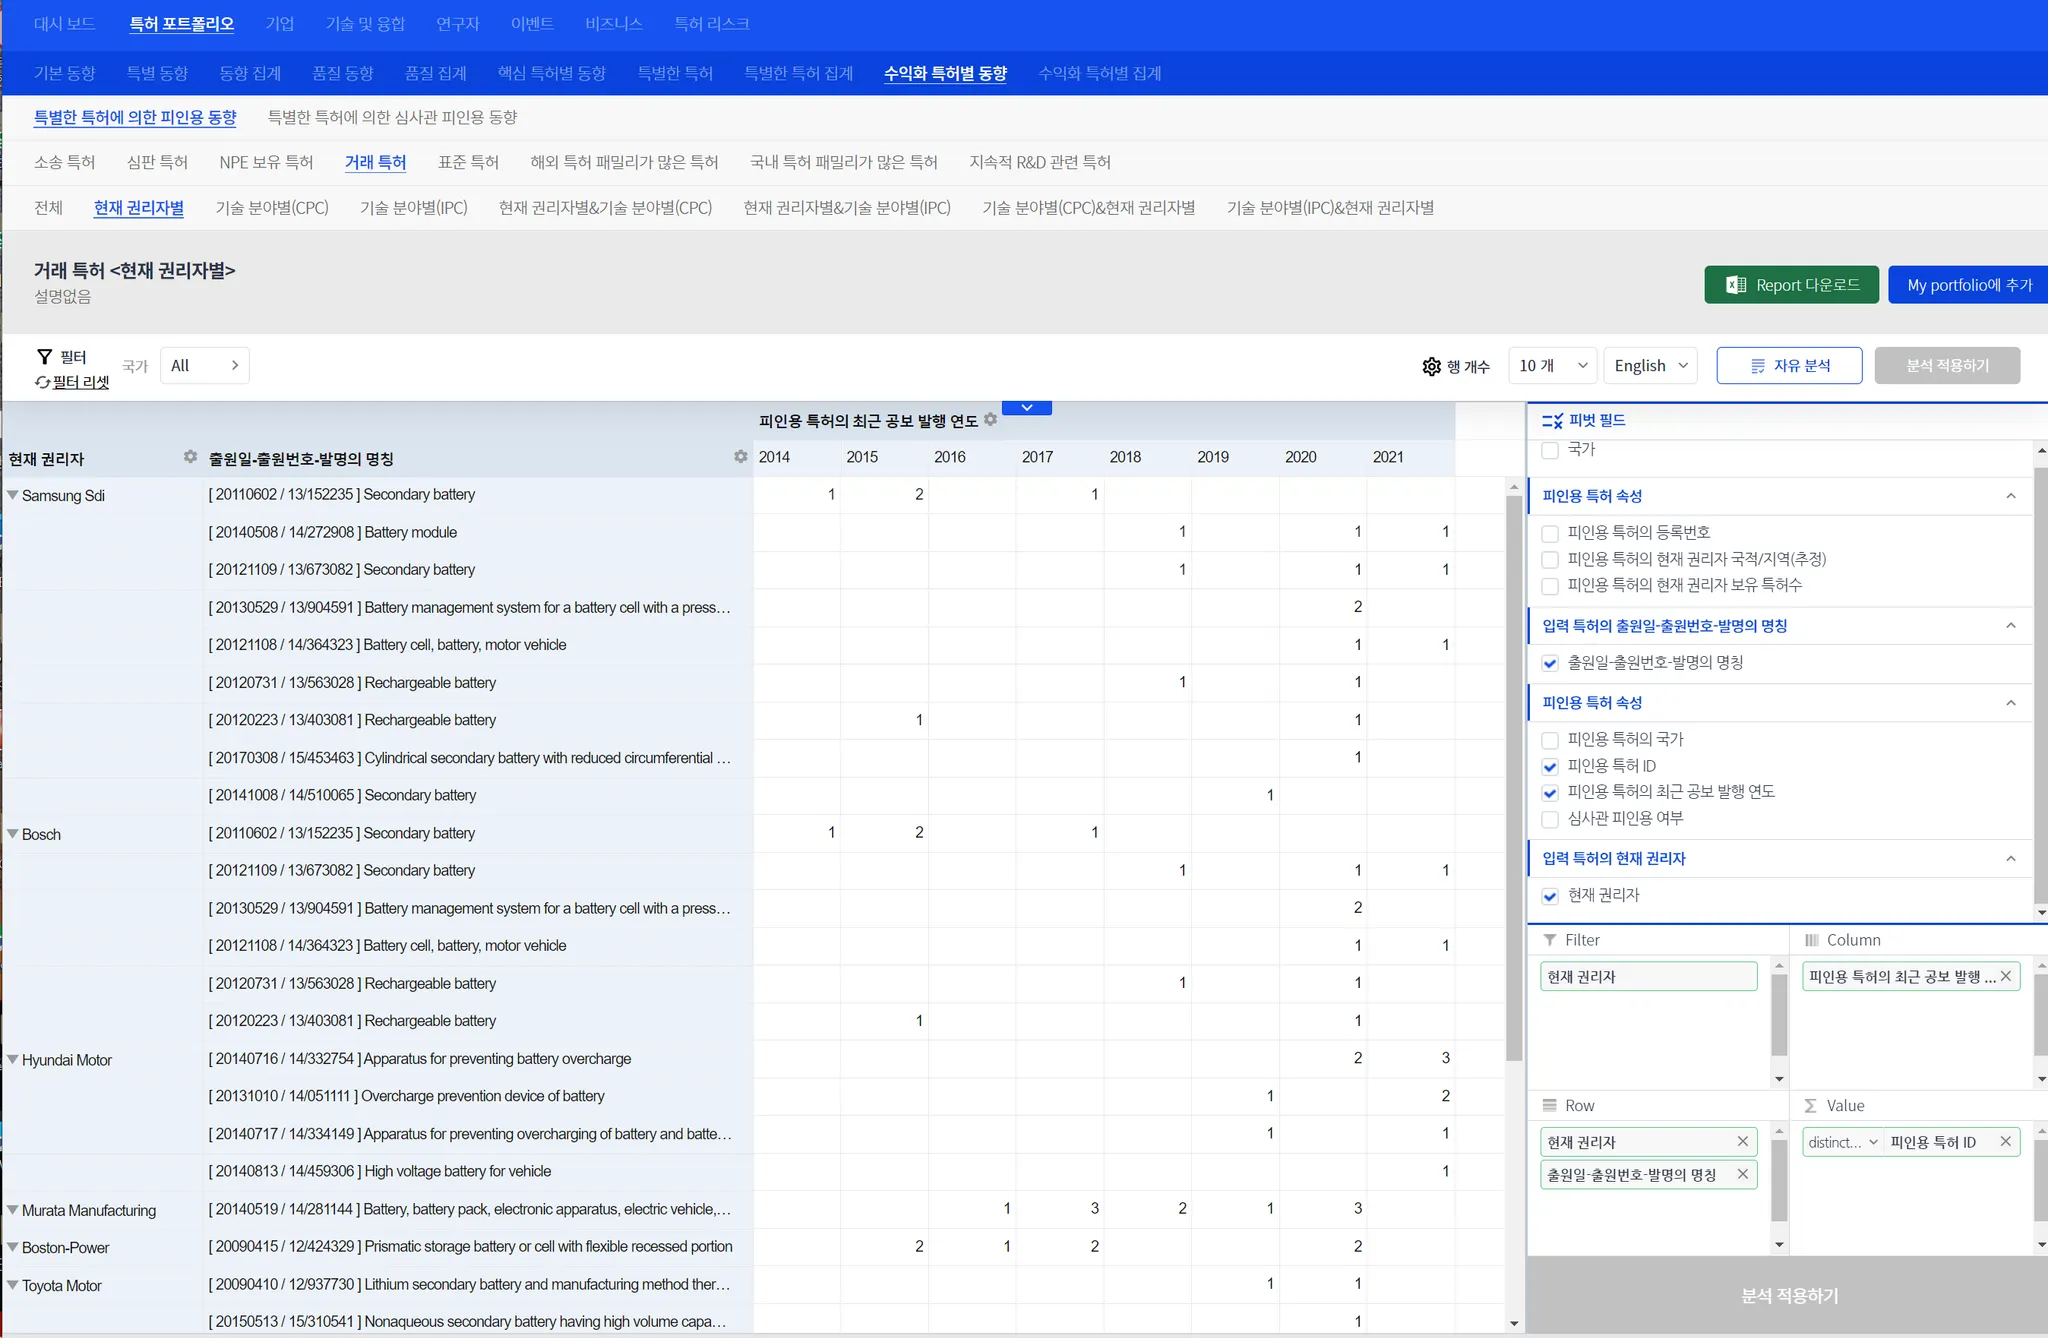Viewport: 2048px width, 1338px height.
Task: Click the Report 다운로드 button
Action: click(x=1791, y=285)
